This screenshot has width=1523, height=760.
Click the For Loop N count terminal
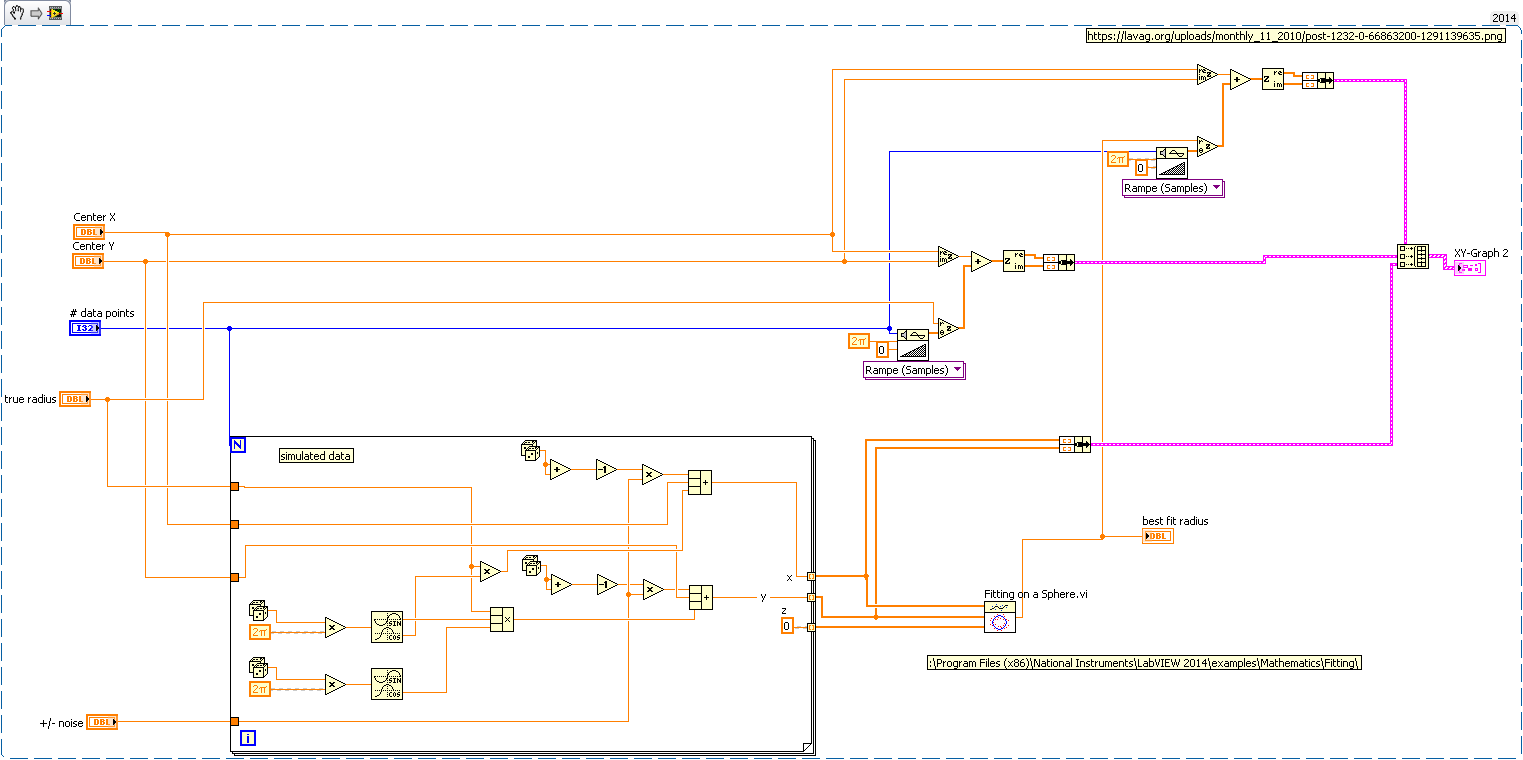point(238,445)
